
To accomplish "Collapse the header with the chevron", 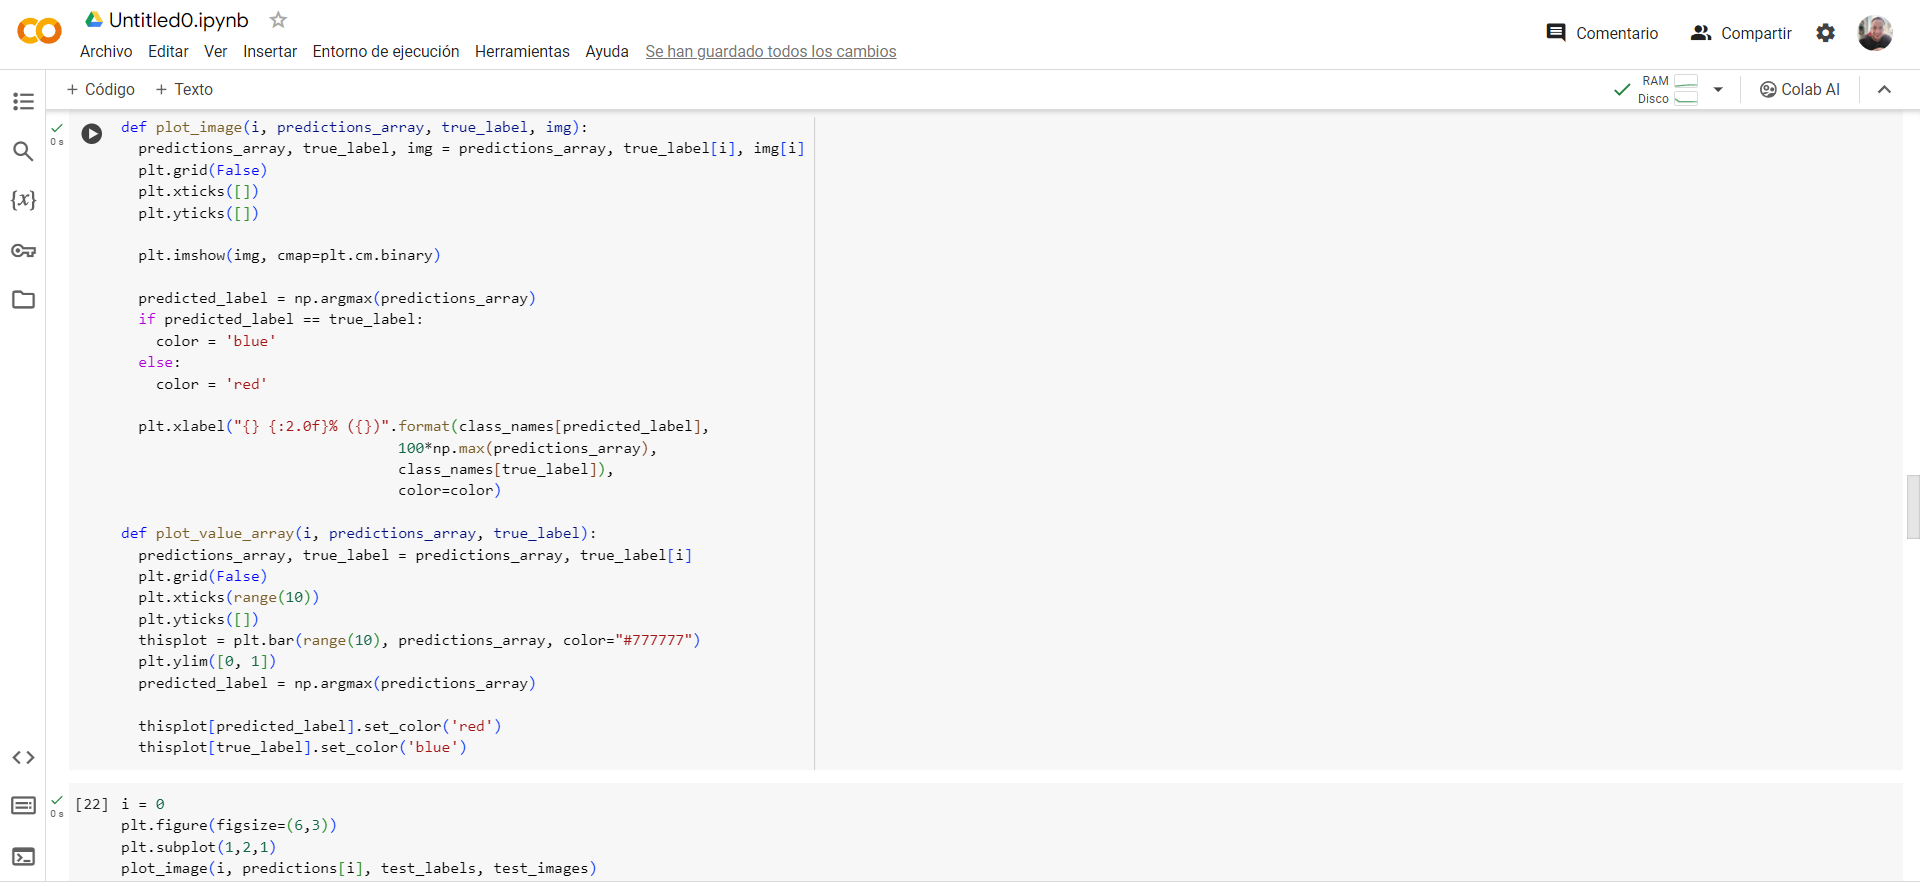I will 1884,90.
